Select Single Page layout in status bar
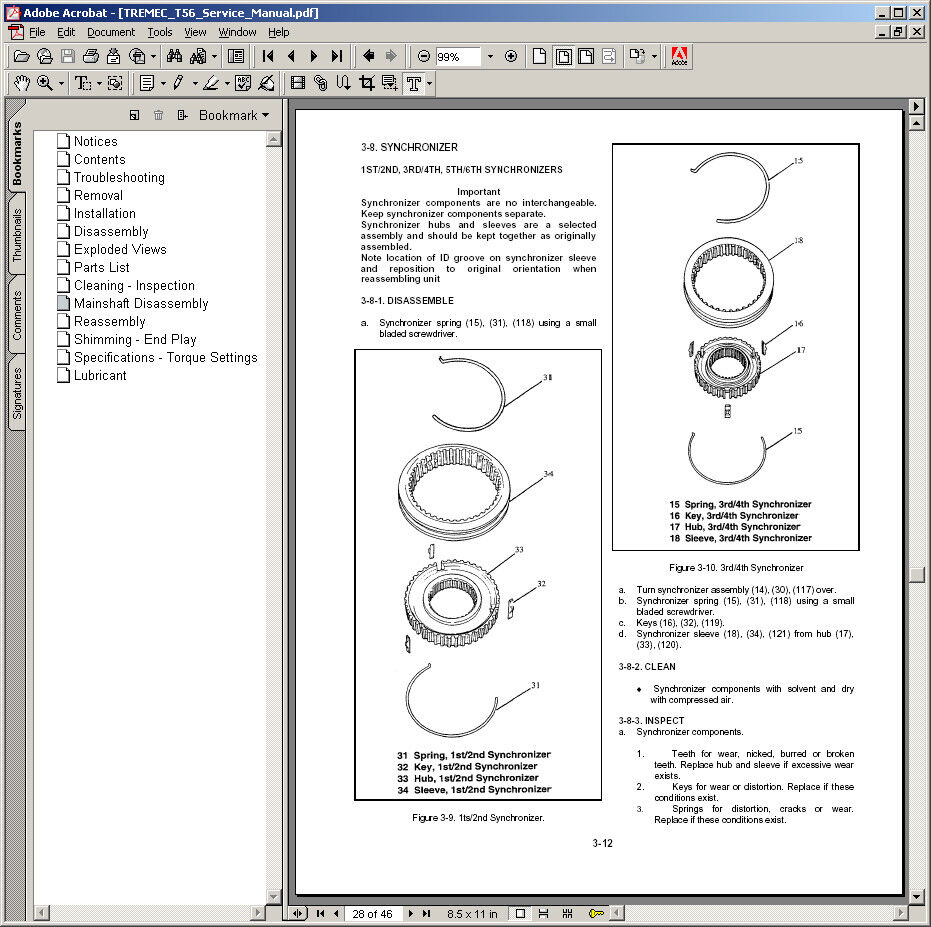This screenshot has width=931, height=927. tap(520, 913)
